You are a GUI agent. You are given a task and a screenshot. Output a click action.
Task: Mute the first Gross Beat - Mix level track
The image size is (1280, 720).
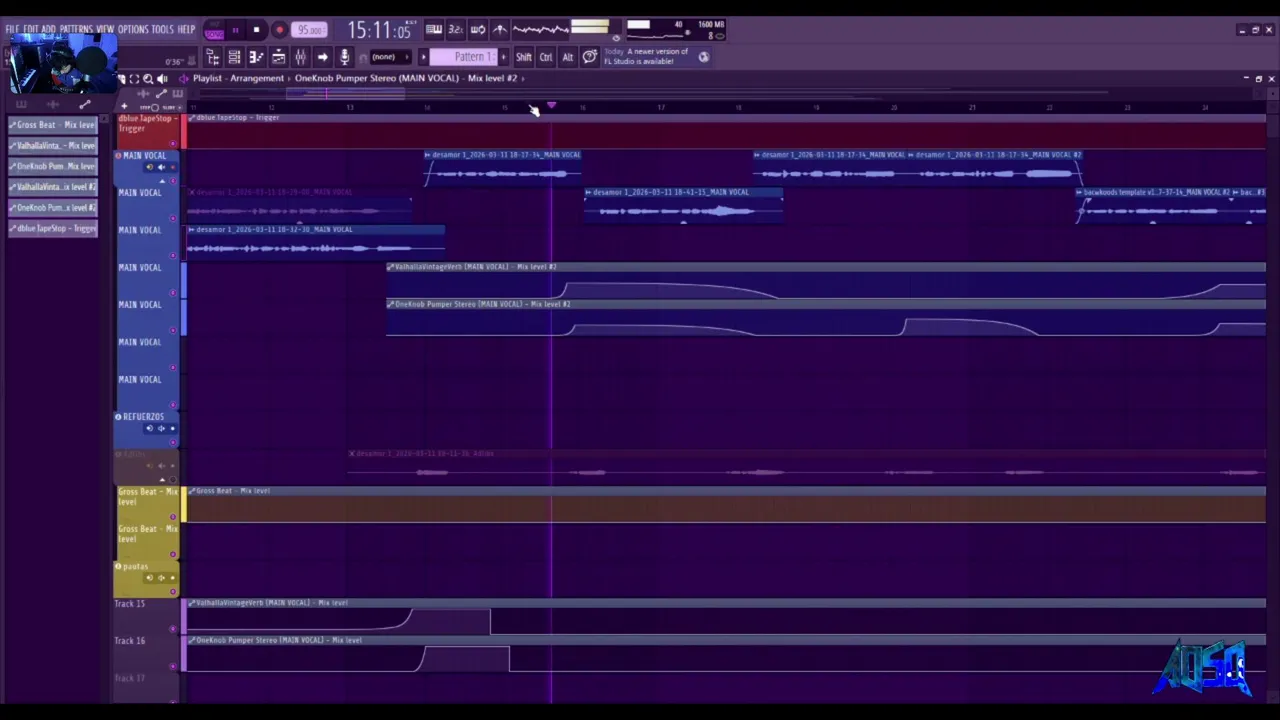point(173,517)
